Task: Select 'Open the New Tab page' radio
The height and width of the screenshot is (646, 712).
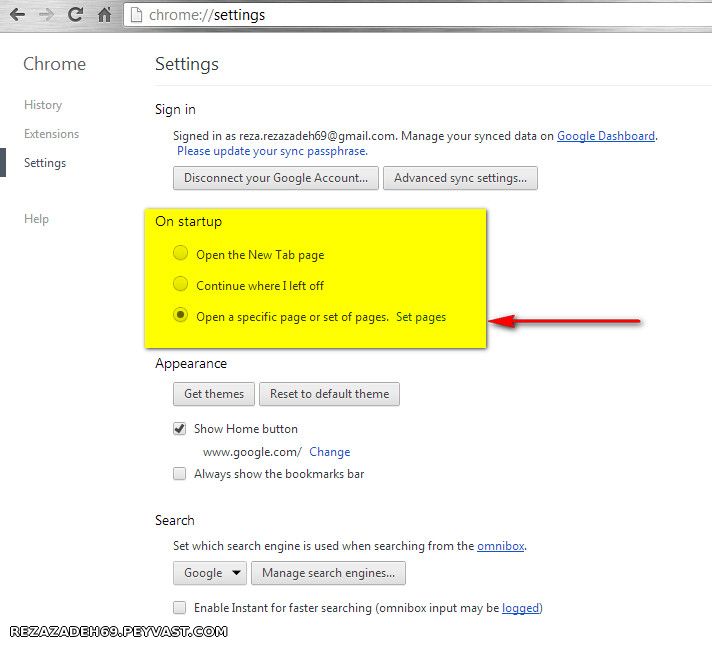Action: (180, 253)
